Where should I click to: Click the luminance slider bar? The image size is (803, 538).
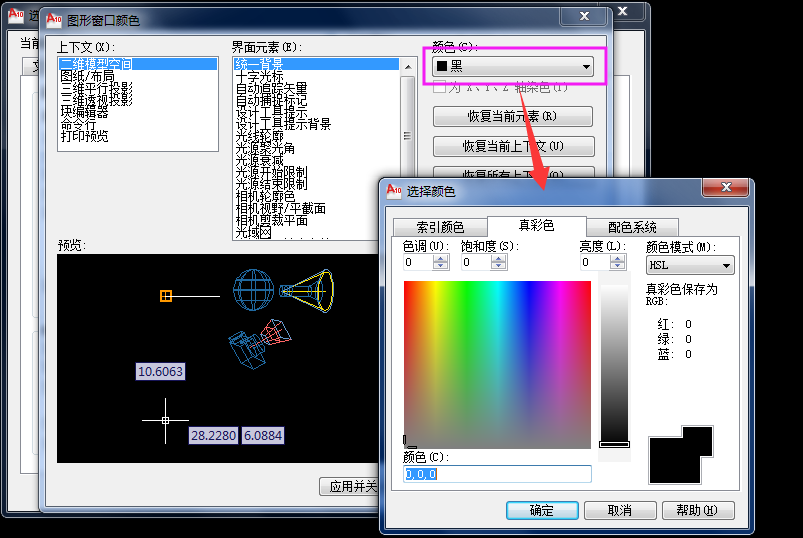[615, 363]
